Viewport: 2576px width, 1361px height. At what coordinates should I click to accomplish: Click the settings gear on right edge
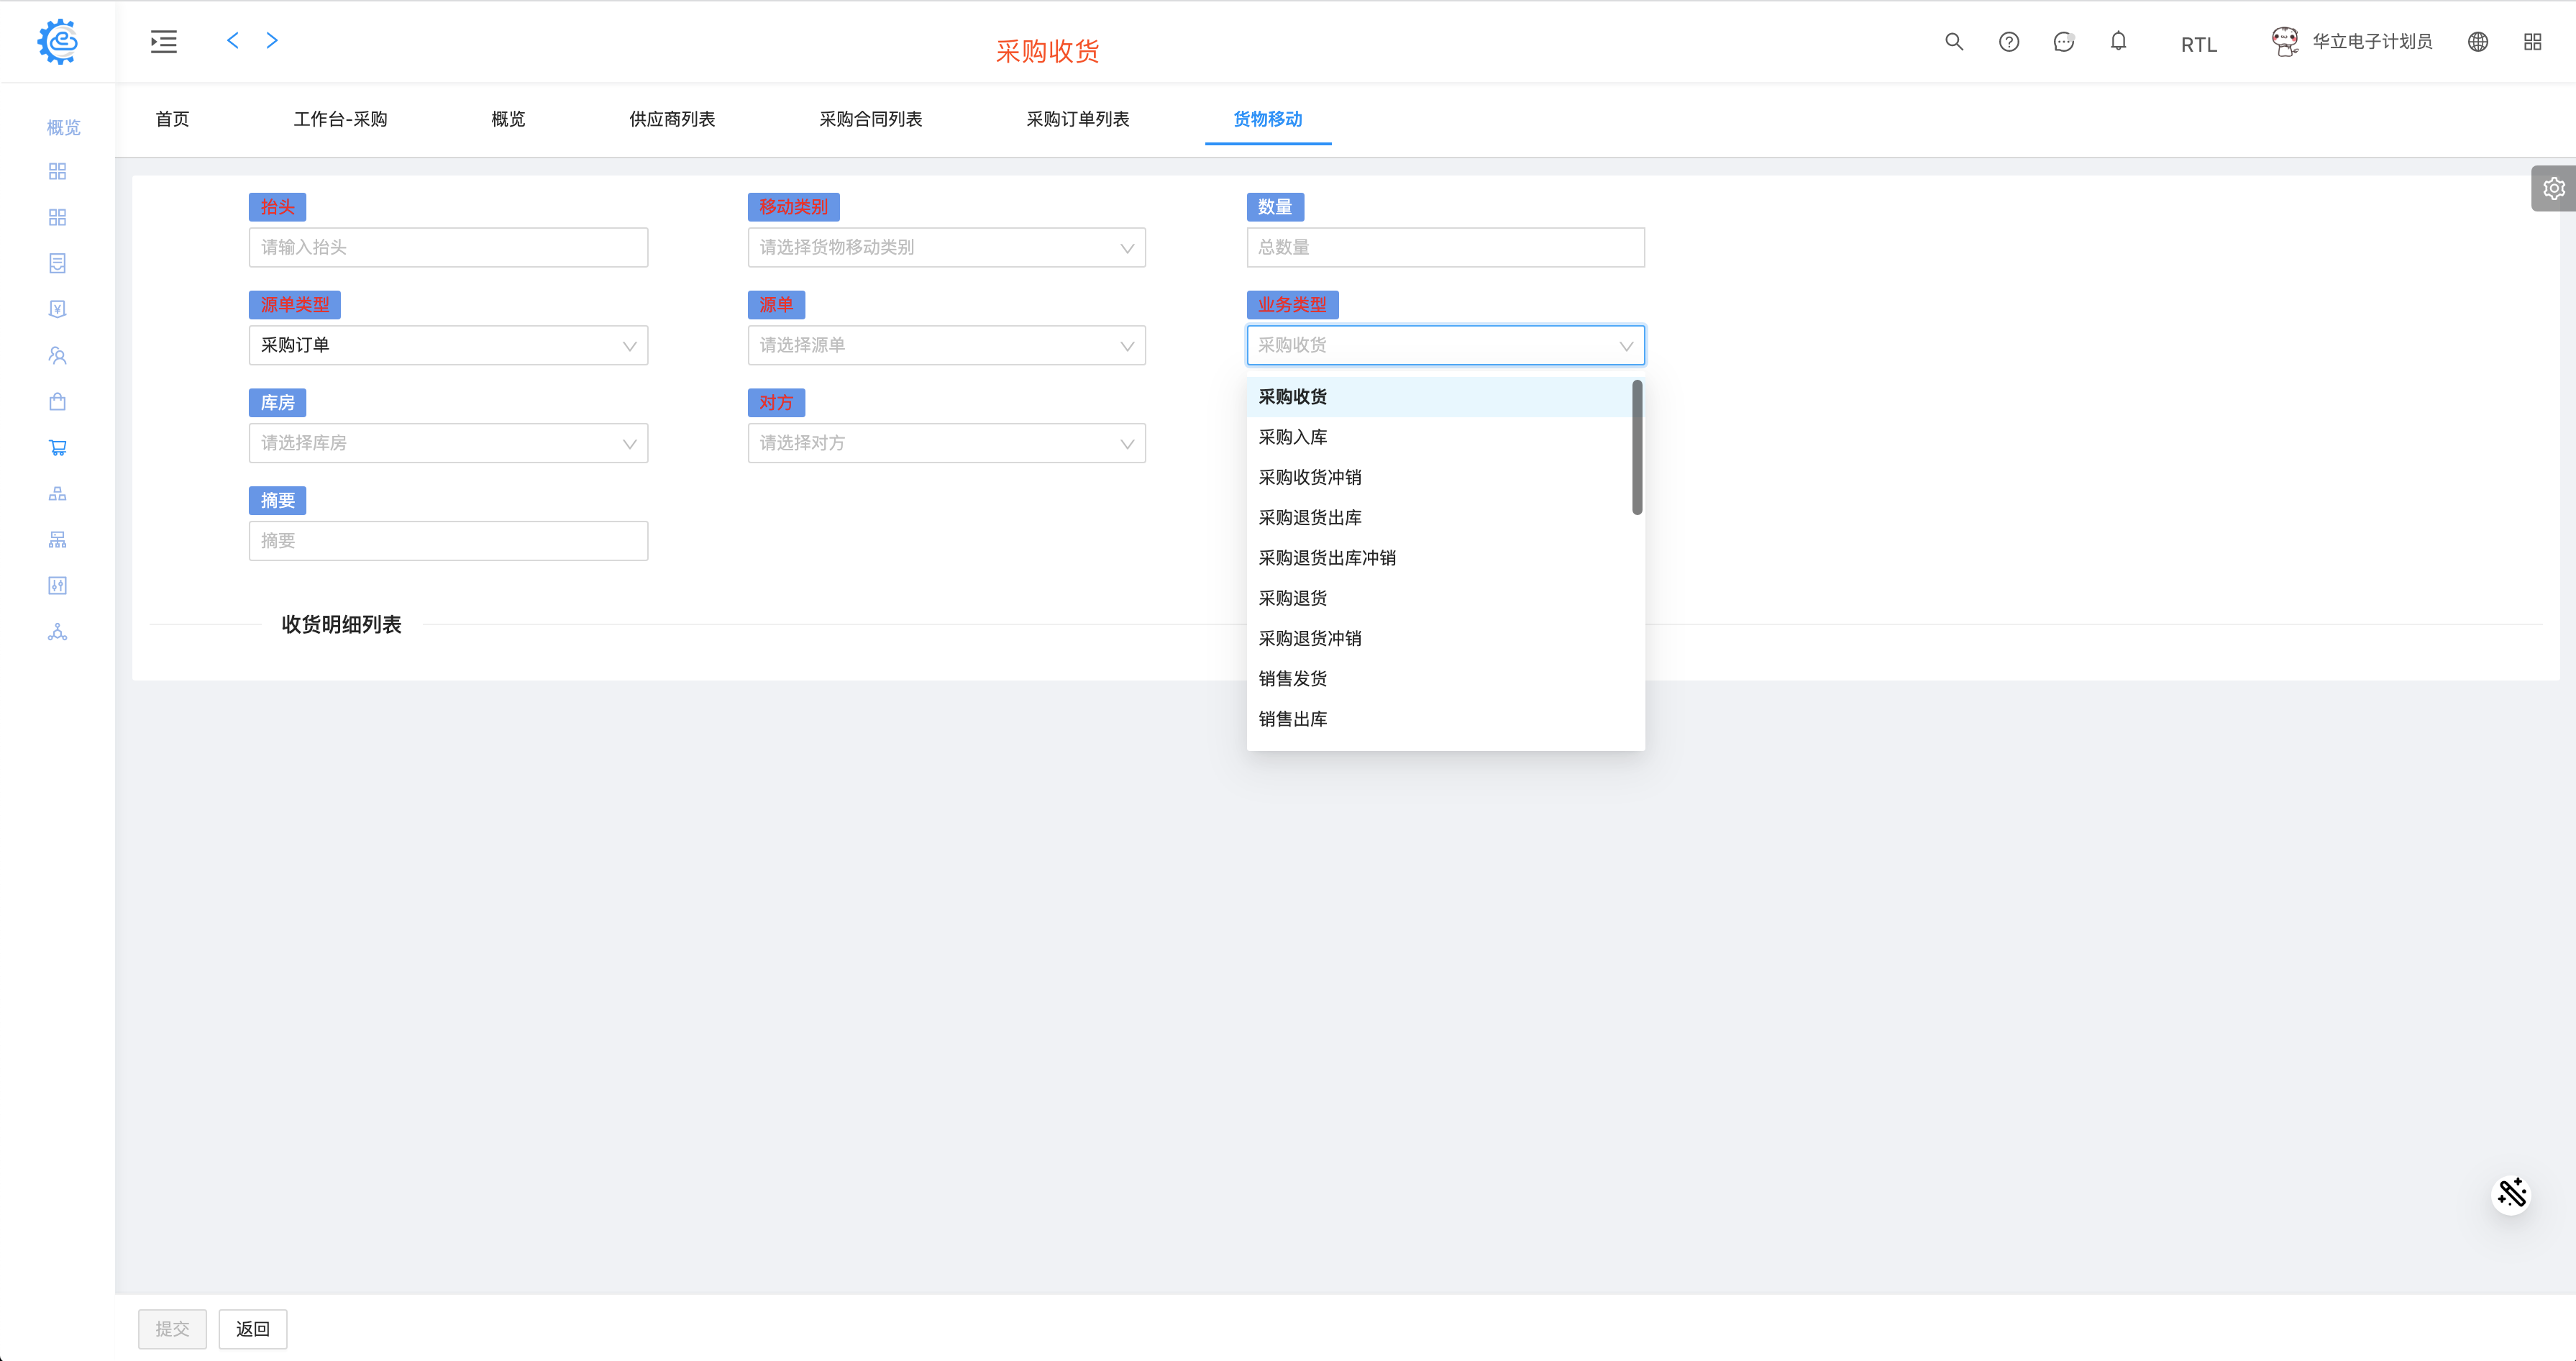[2553, 188]
